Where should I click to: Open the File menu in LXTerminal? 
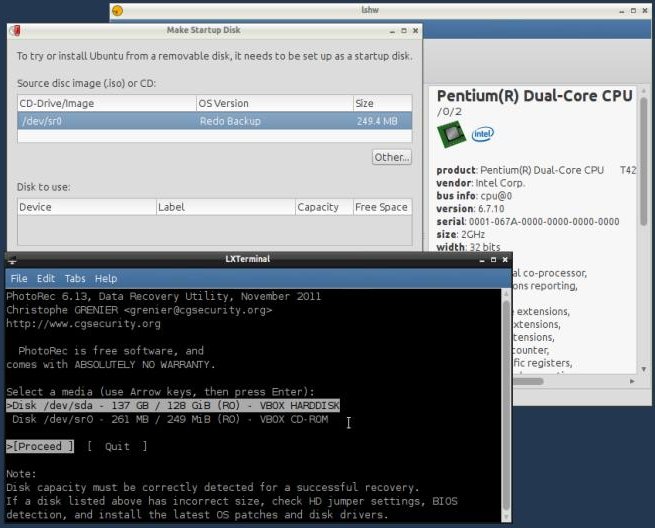tap(19, 279)
